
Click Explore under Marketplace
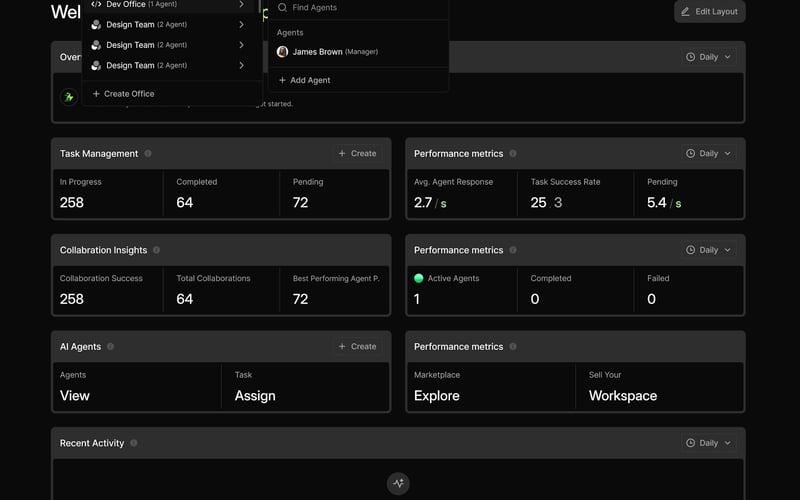click(437, 395)
